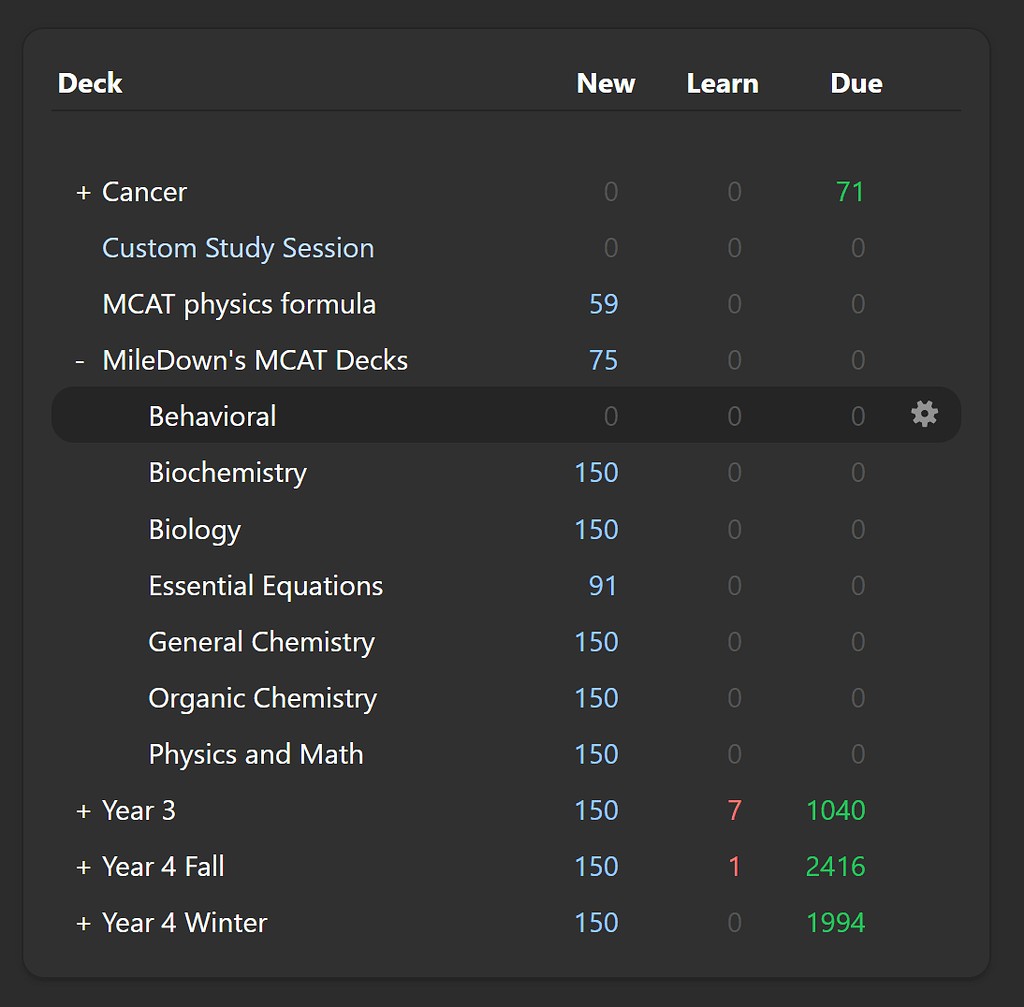
Task: Click the Behavioral subdeck name
Action: [x=212, y=416]
